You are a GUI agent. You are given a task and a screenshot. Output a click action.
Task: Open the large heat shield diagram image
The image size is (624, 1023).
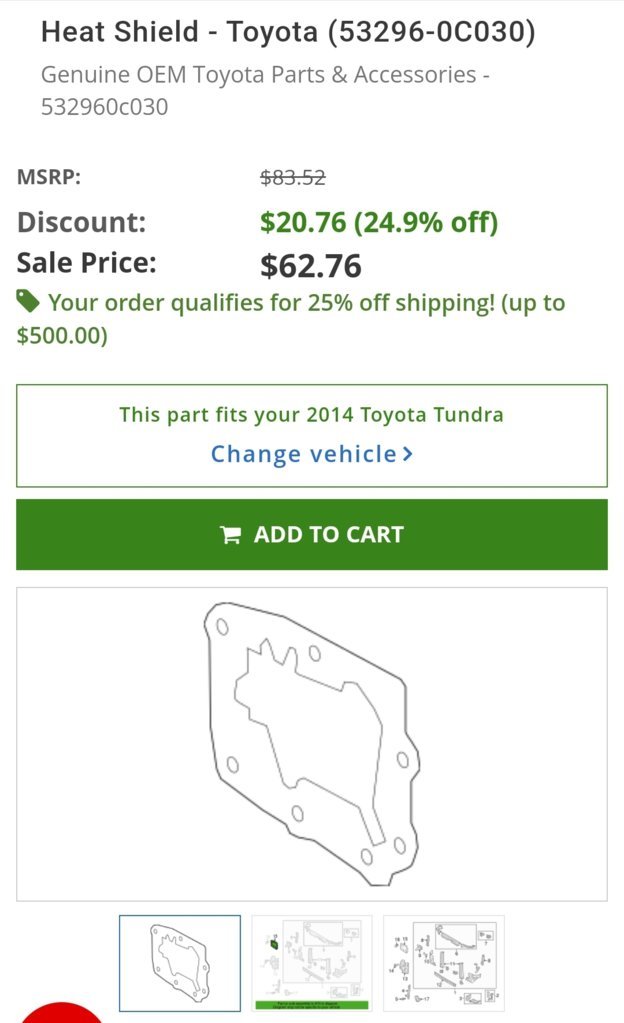(312, 744)
